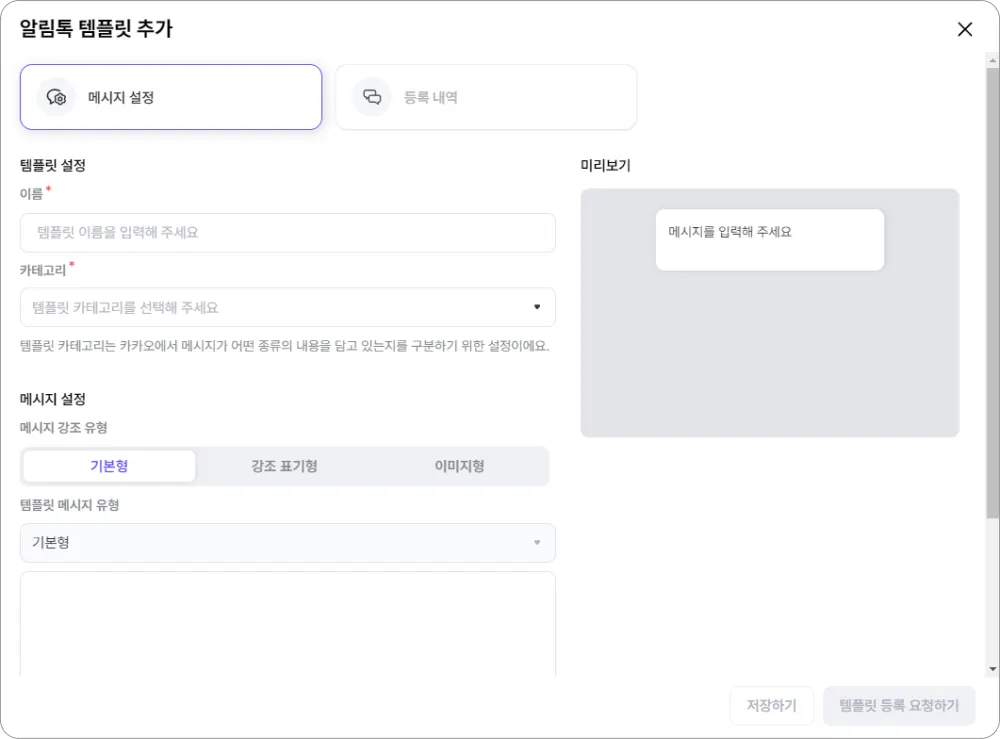Select the 기본형 message emphasis type
This screenshot has width=1000, height=739.
tap(109, 466)
